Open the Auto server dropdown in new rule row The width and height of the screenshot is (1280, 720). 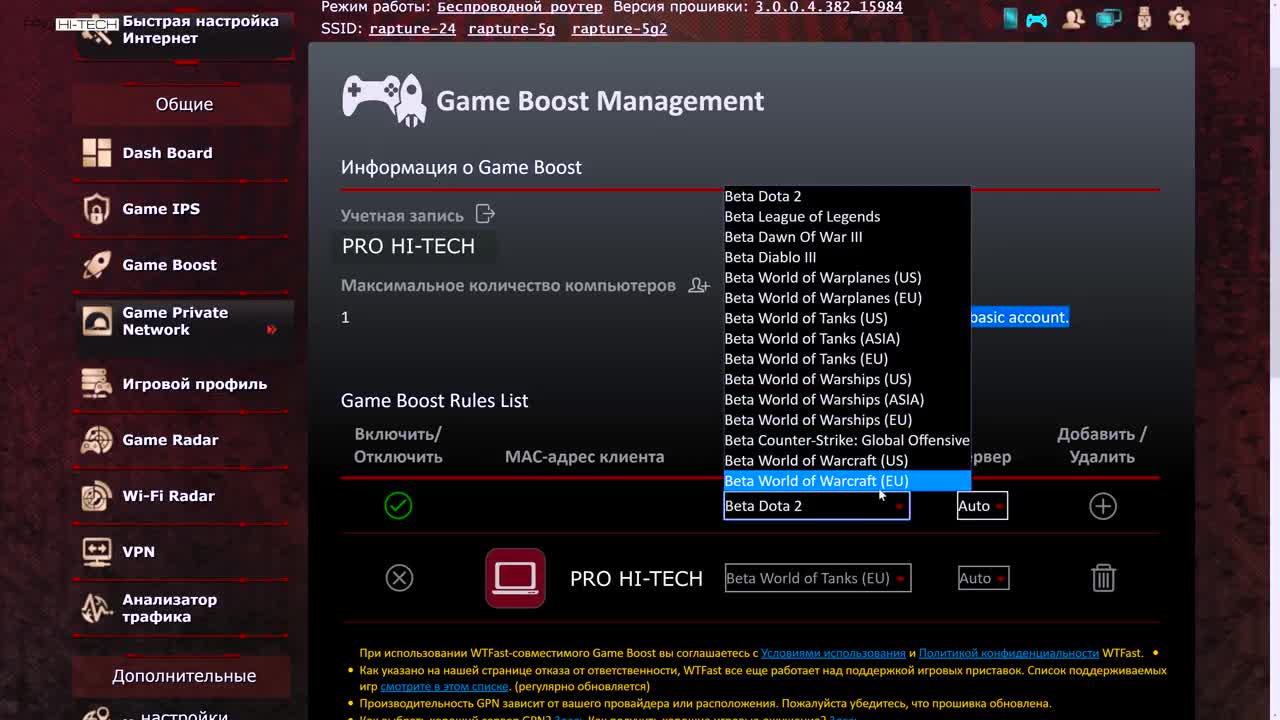click(982, 506)
